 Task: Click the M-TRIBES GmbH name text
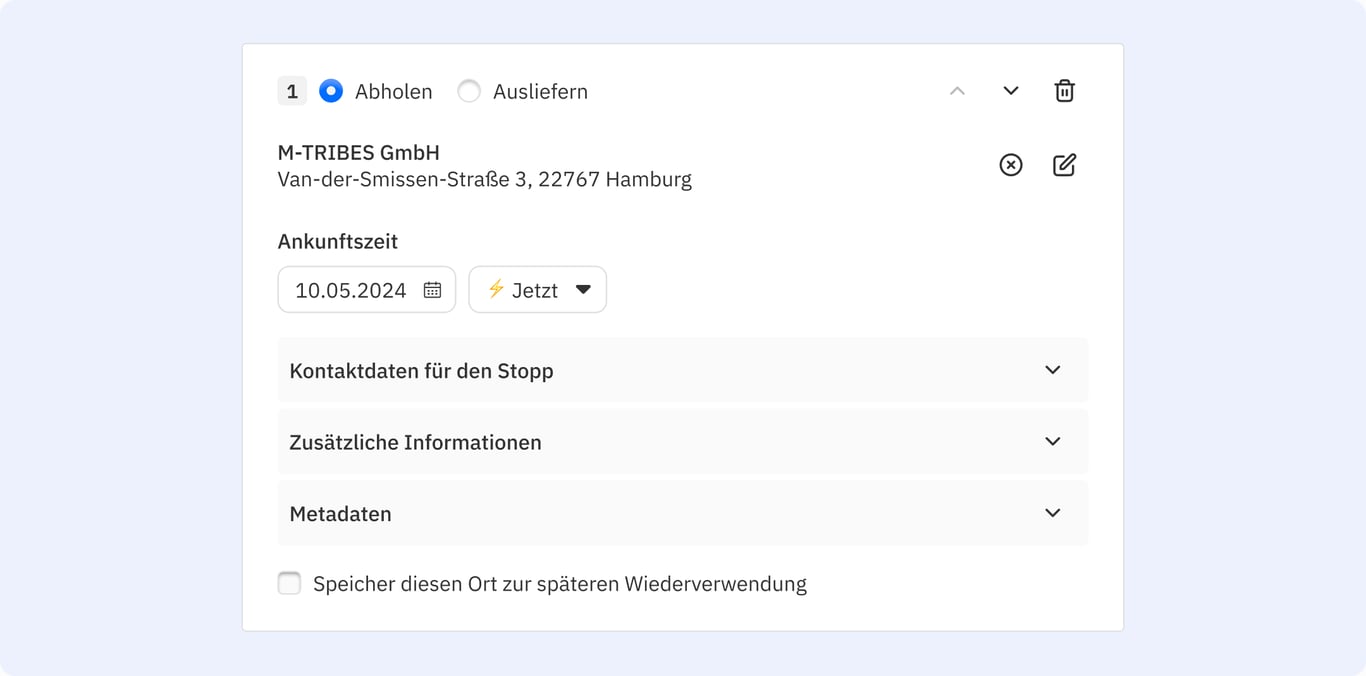(359, 152)
